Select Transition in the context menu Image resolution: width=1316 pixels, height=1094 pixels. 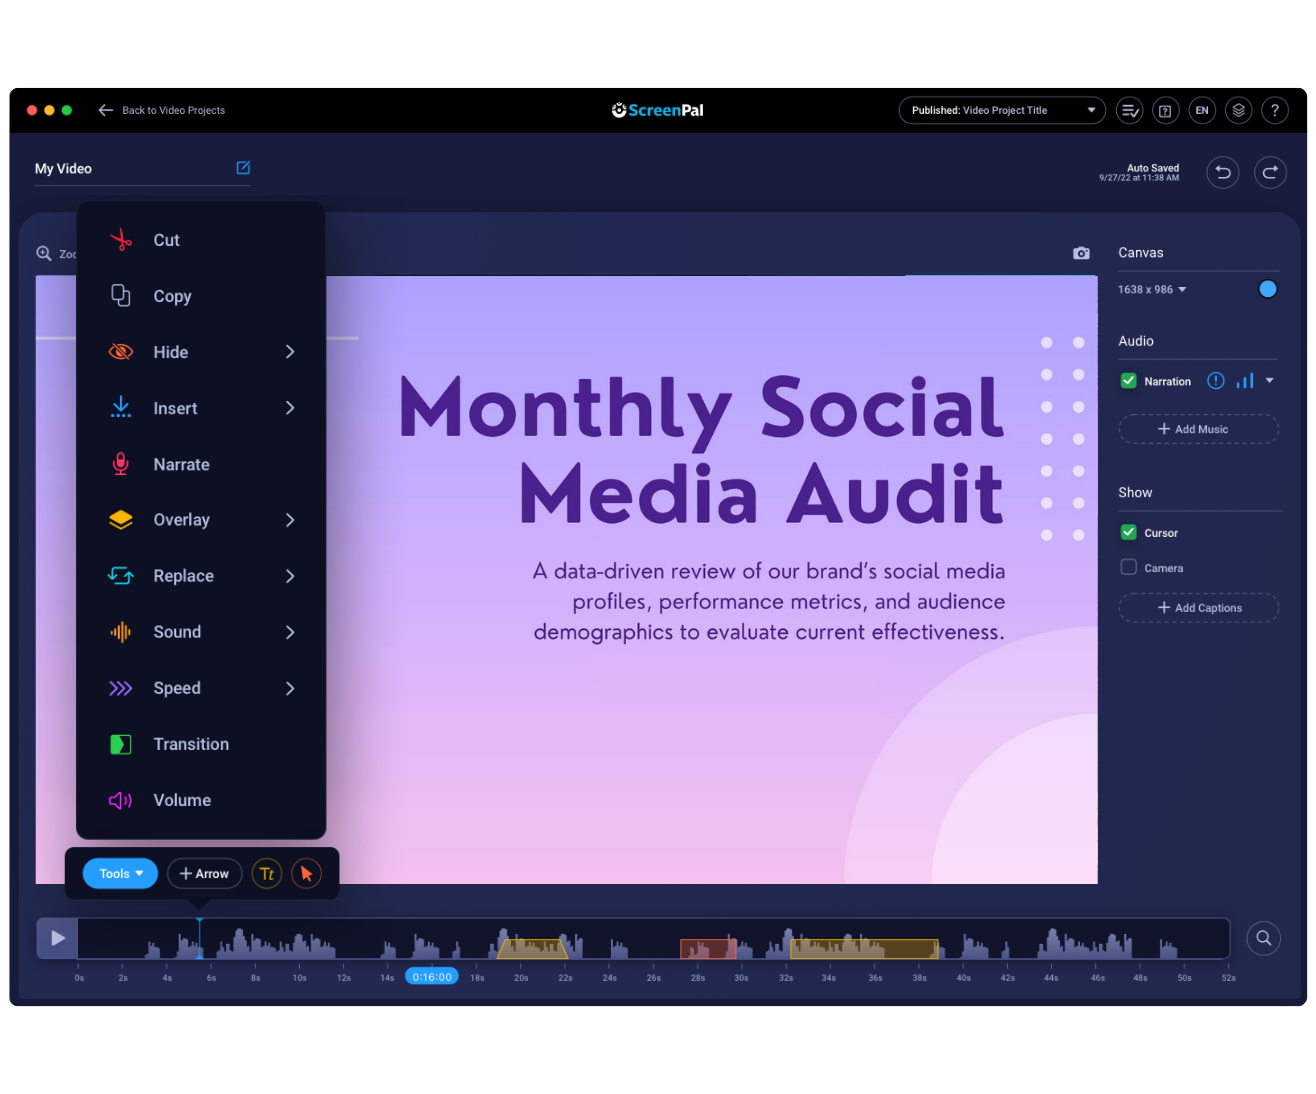tap(191, 744)
